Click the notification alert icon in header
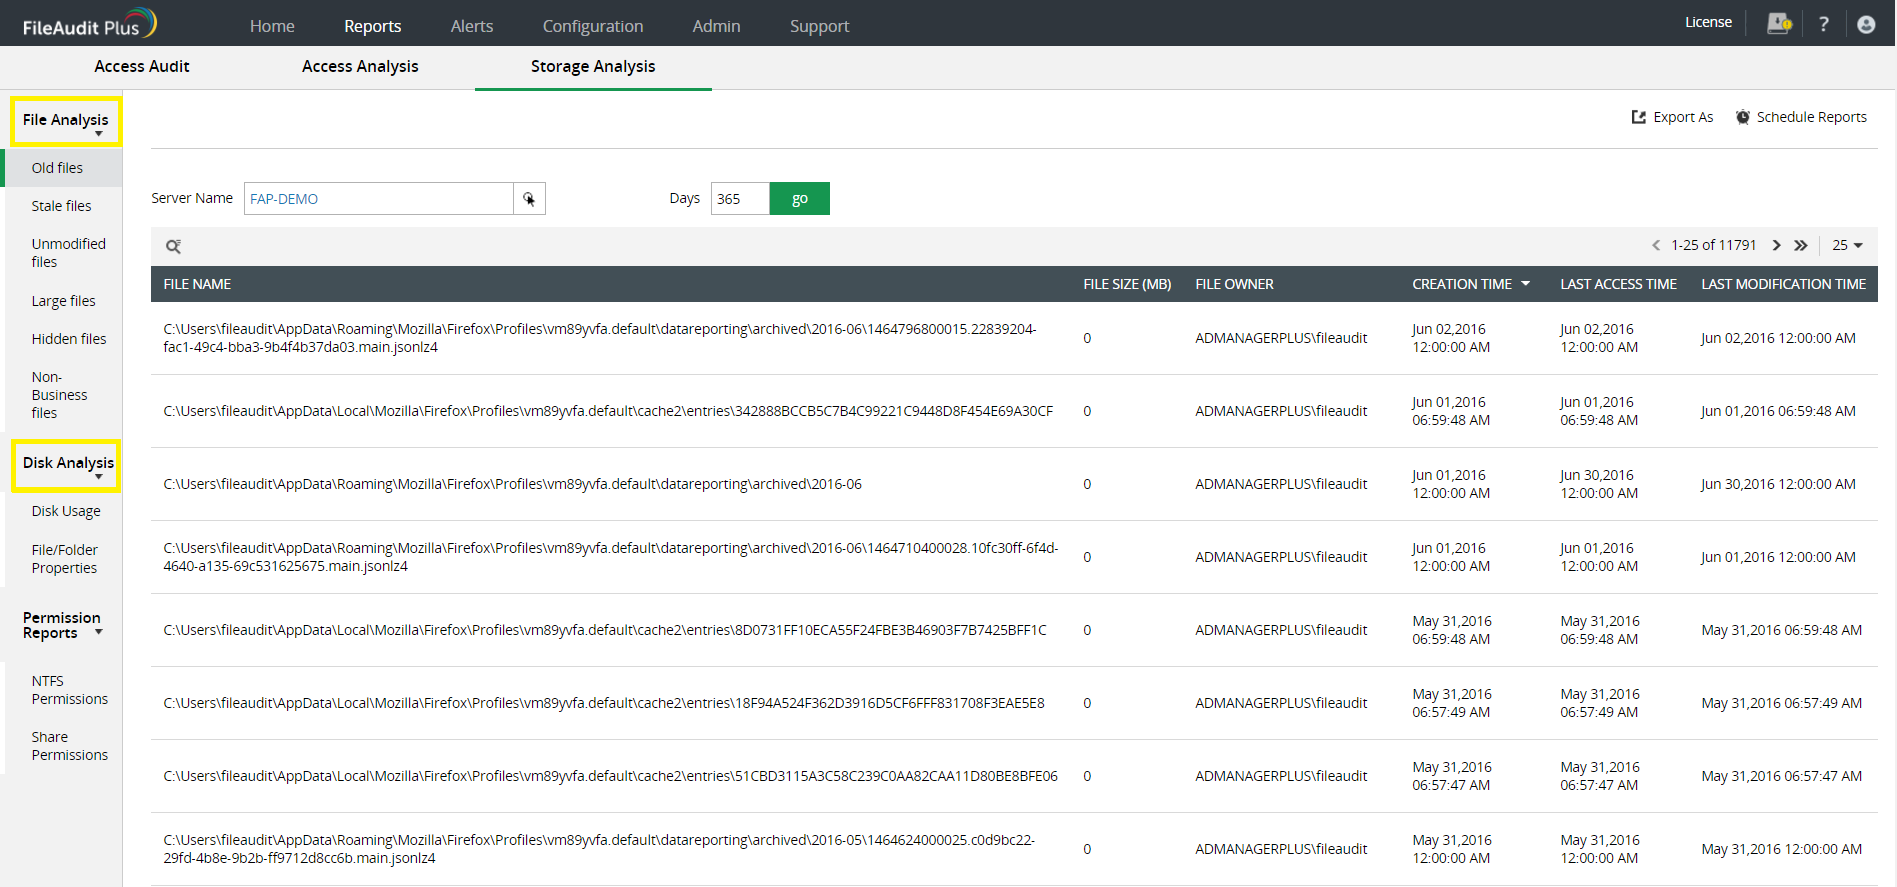The height and width of the screenshot is (887, 1897). point(1779,23)
